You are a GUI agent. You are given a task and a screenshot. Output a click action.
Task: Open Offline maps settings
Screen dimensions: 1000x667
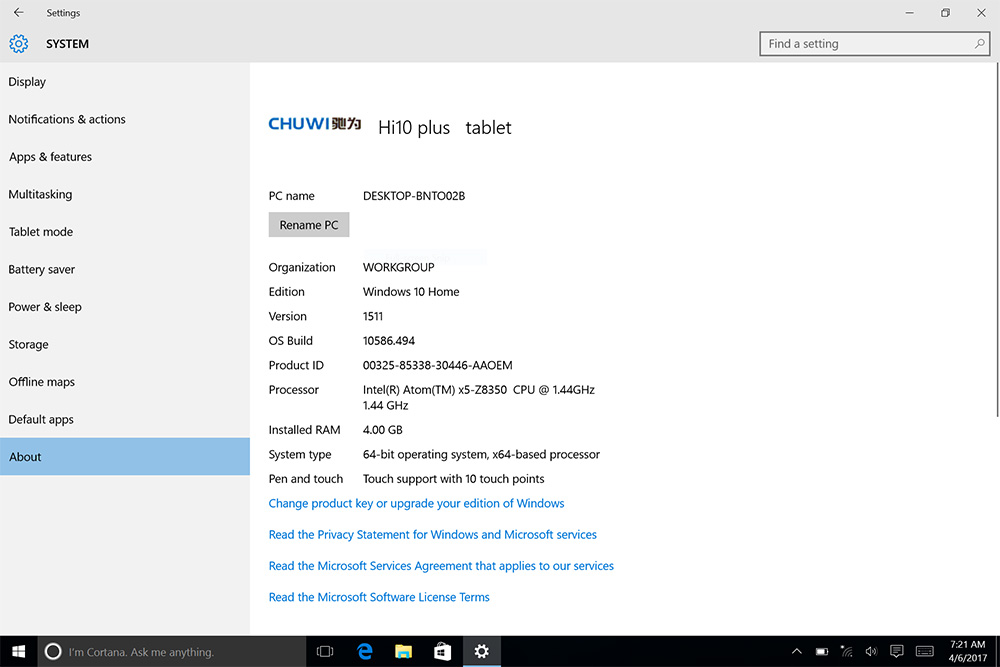(125, 382)
